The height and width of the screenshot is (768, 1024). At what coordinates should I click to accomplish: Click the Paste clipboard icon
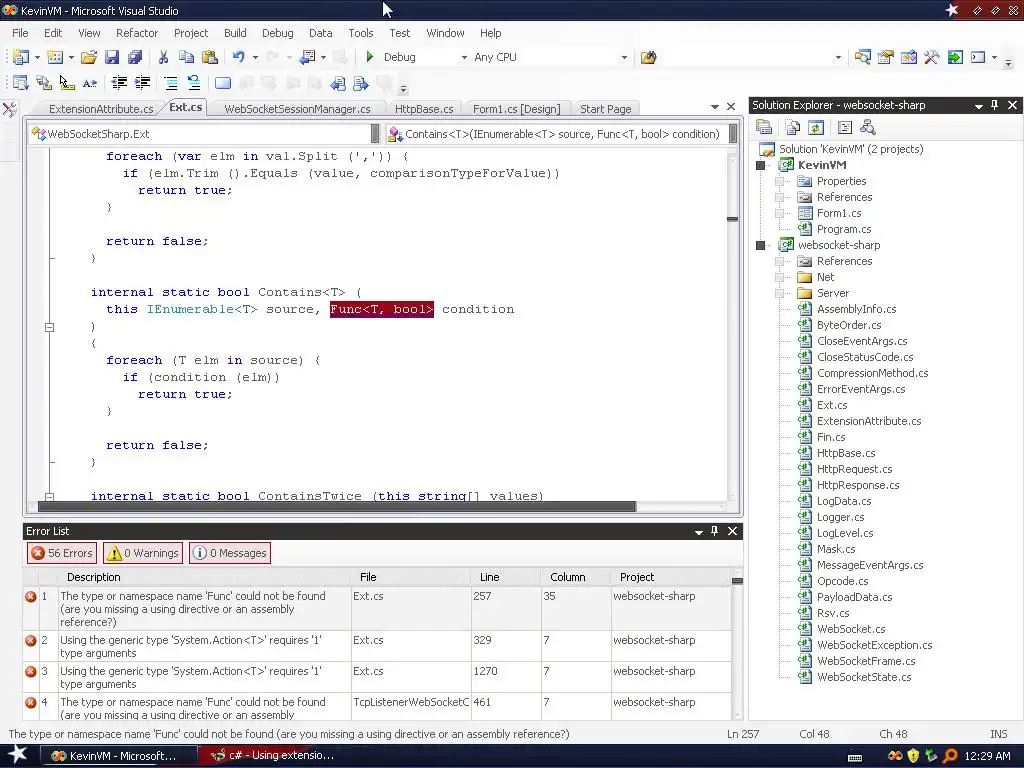pyautogui.click(x=210, y=57)
